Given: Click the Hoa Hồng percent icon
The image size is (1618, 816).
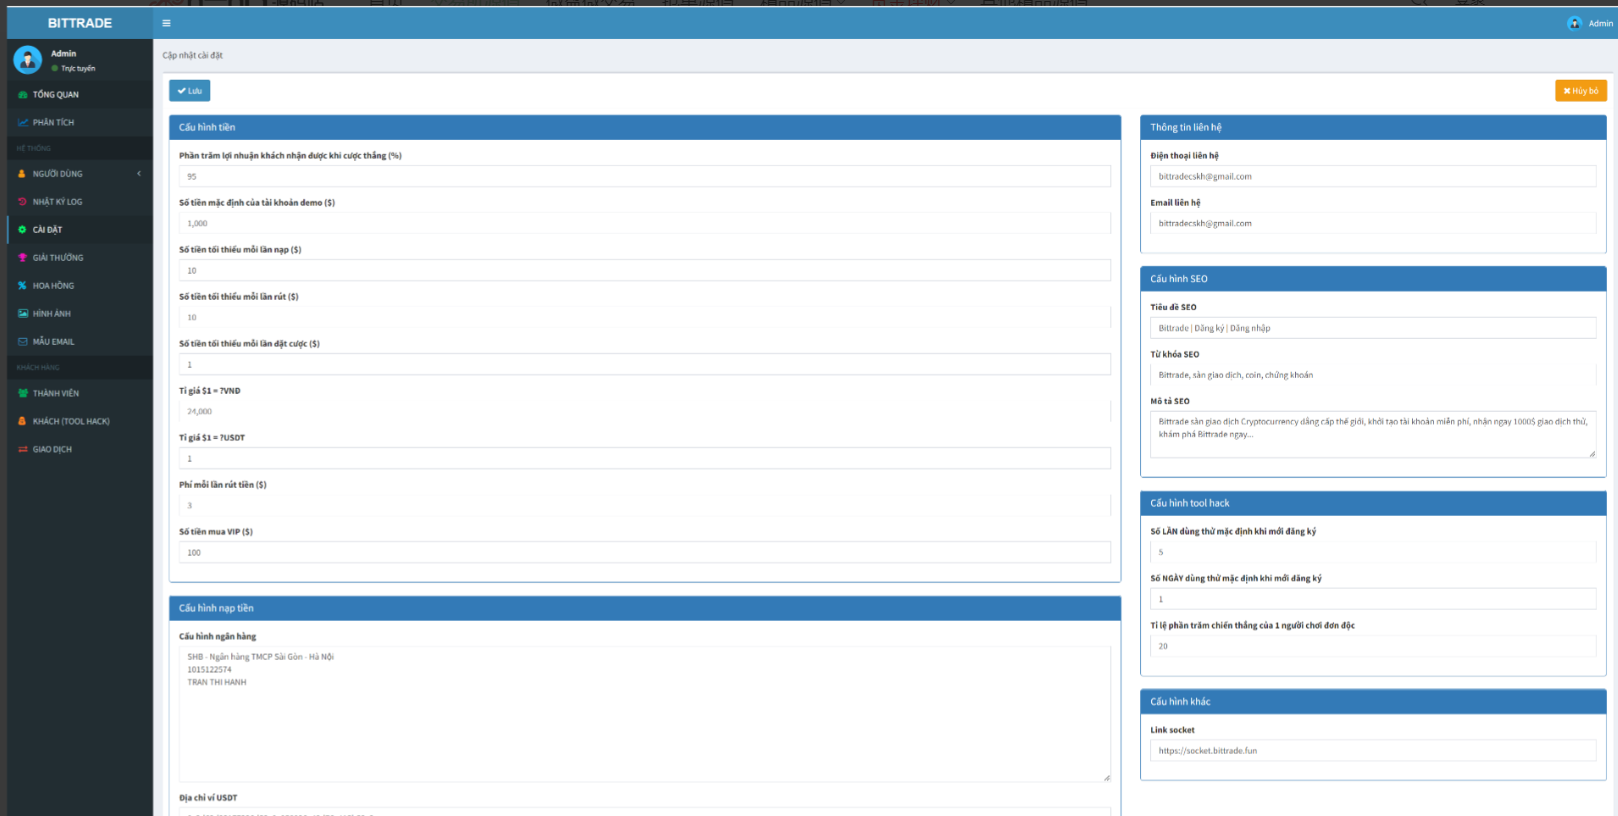Looking at the screenshot, I should 22,286.
